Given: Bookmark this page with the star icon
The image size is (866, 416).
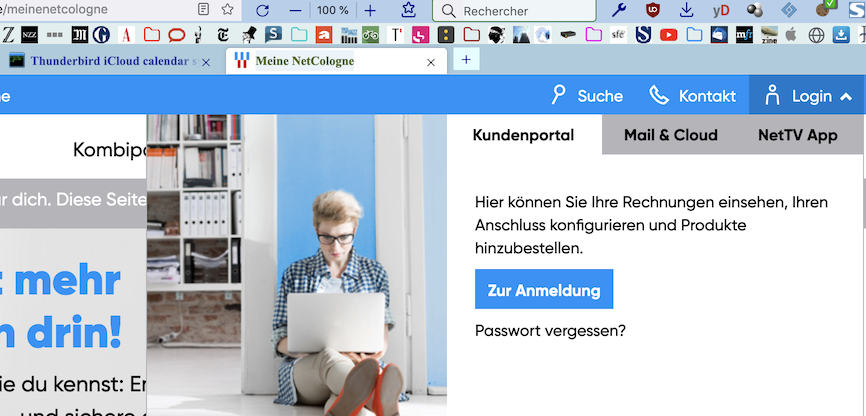Looking at the screenshot, I should point(227,9).
